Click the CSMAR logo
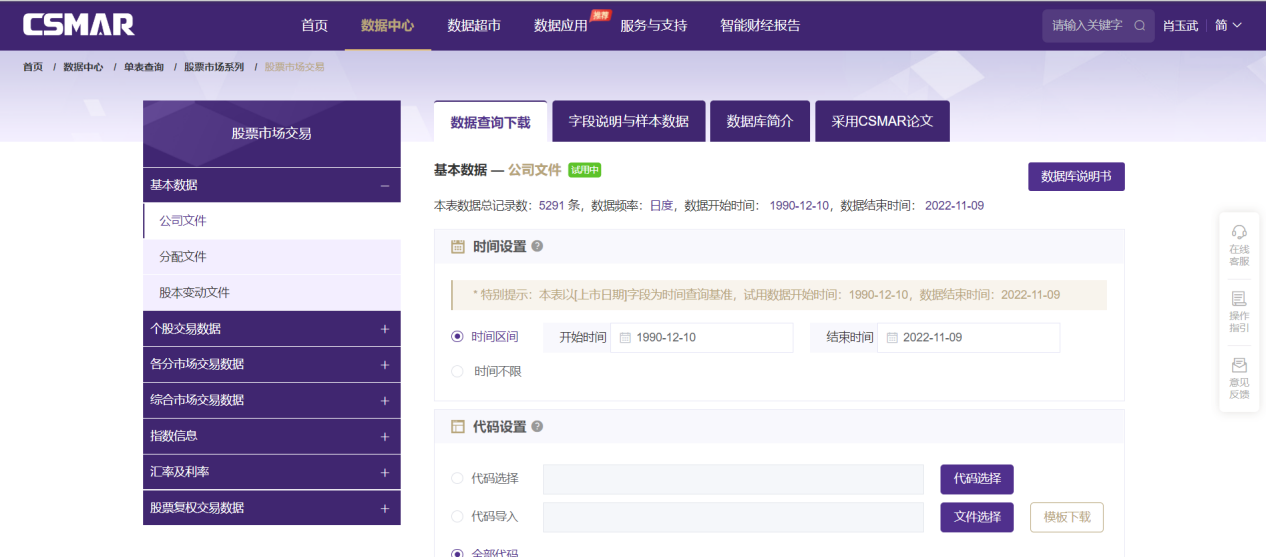Screen dimensions: 1266x557 (78, 25)
